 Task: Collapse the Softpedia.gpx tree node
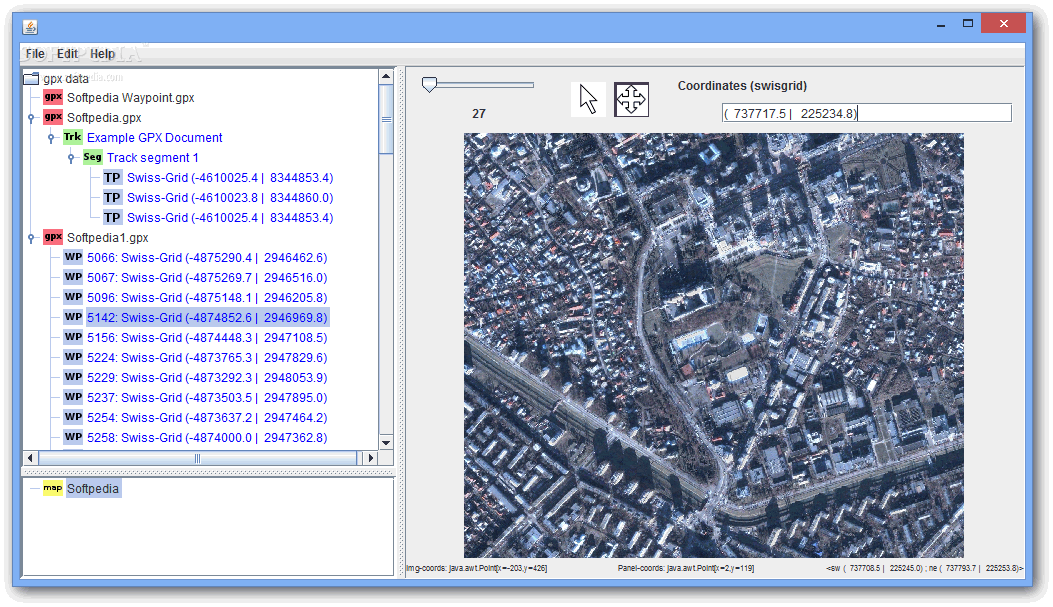coord(31,118)
